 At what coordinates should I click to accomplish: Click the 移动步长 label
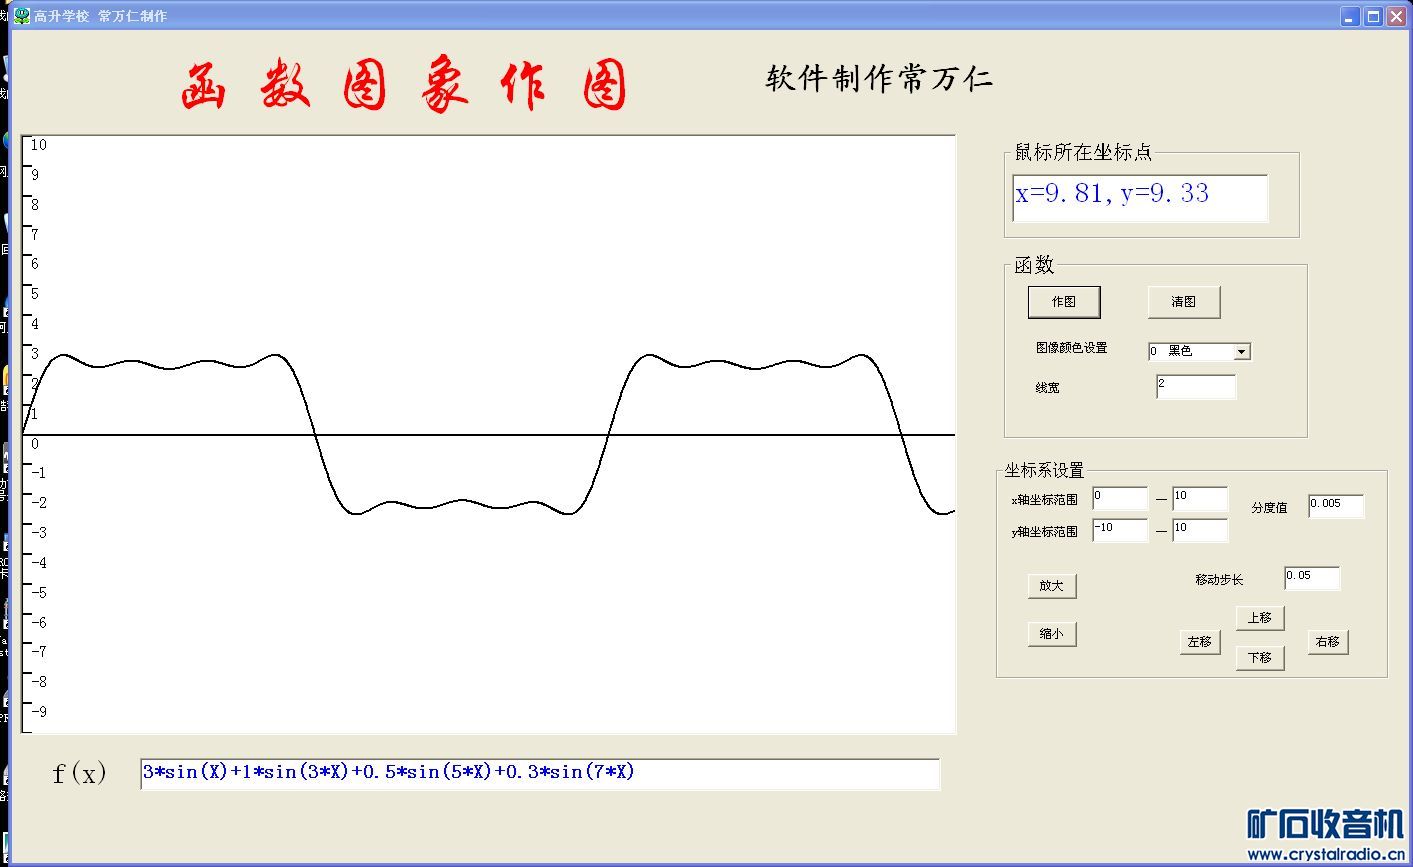(1219, 580)
